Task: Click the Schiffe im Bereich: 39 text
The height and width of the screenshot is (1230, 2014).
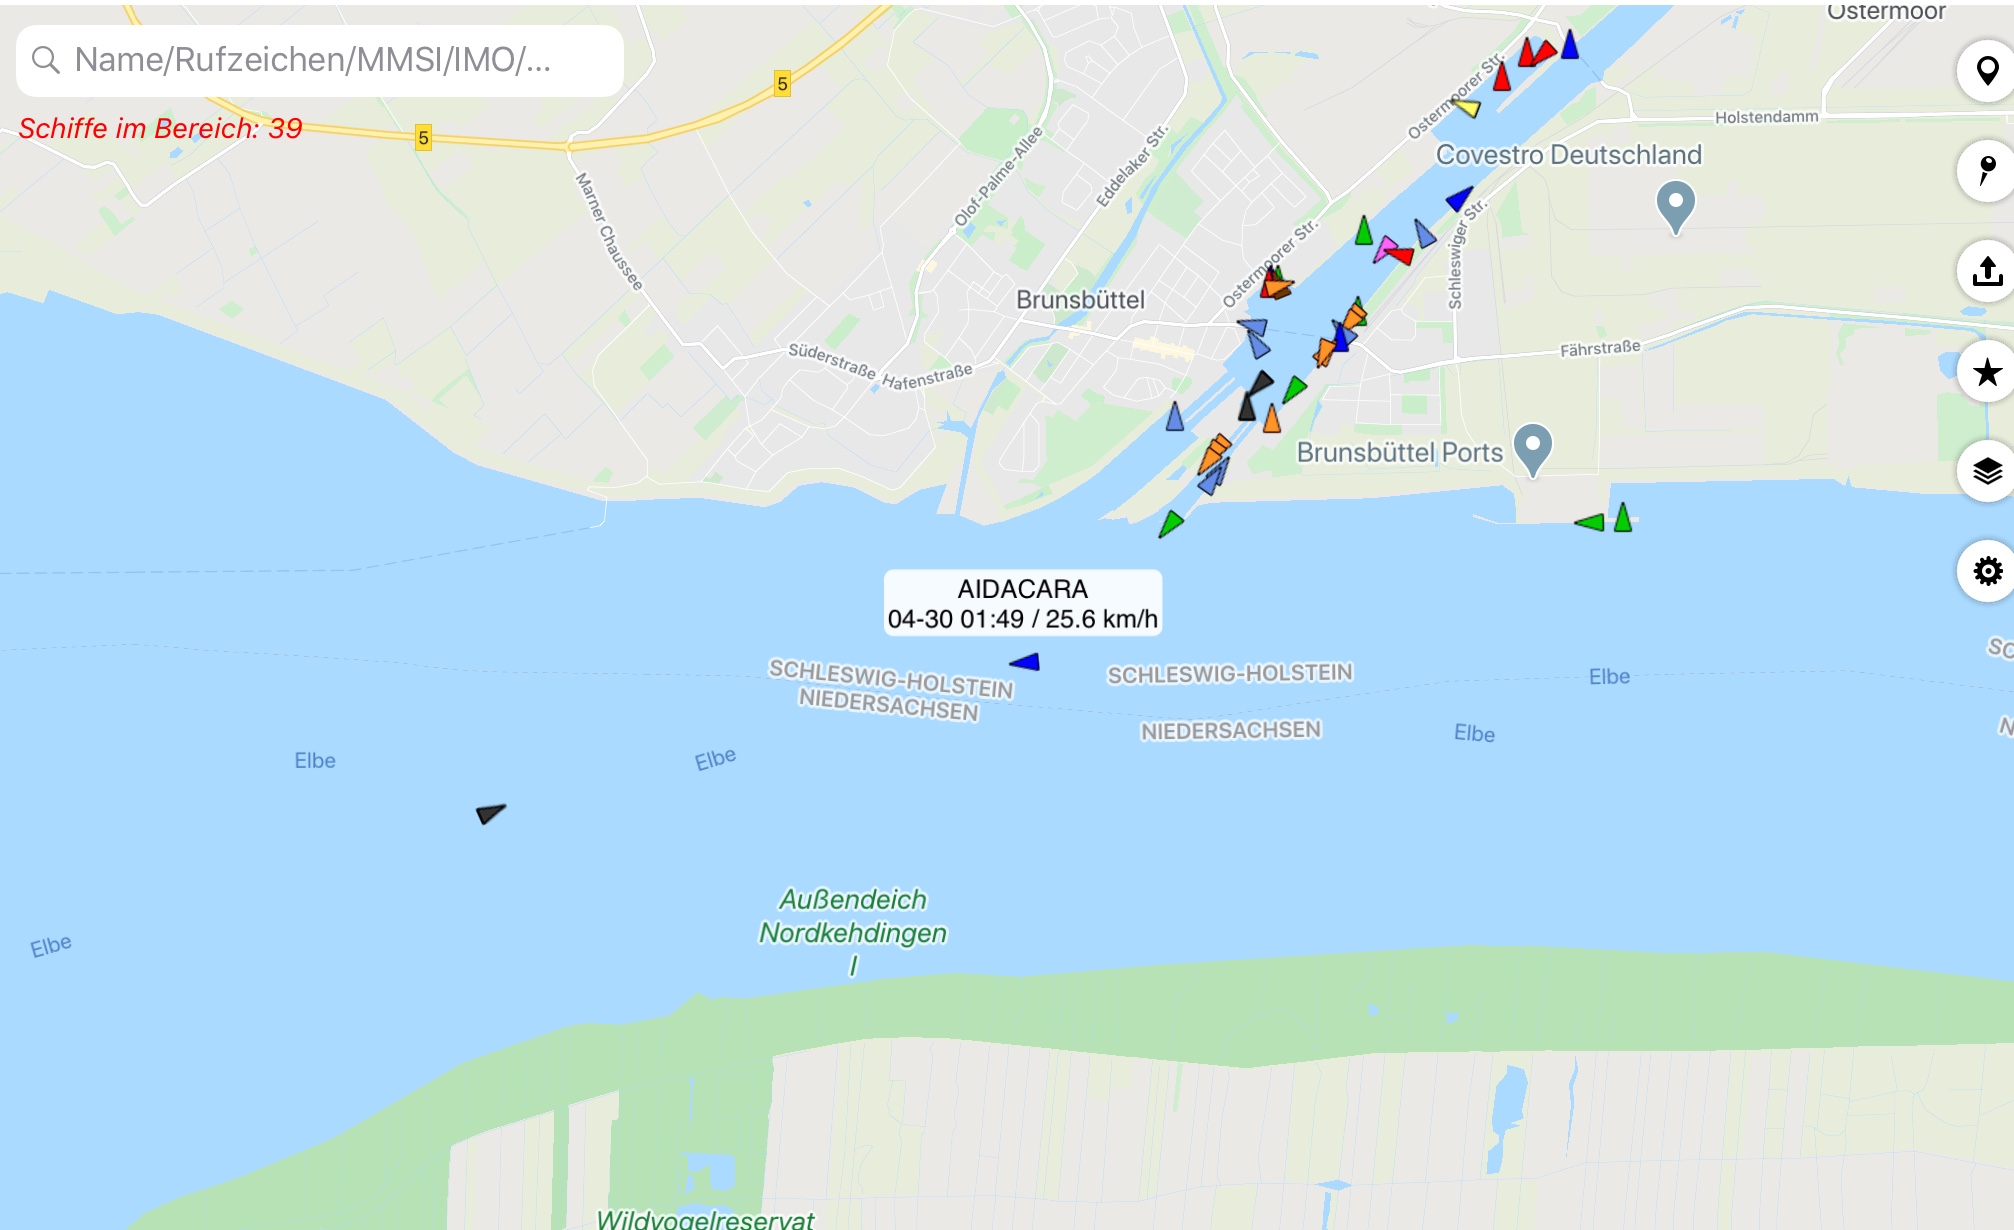Action: coord(160,129)
